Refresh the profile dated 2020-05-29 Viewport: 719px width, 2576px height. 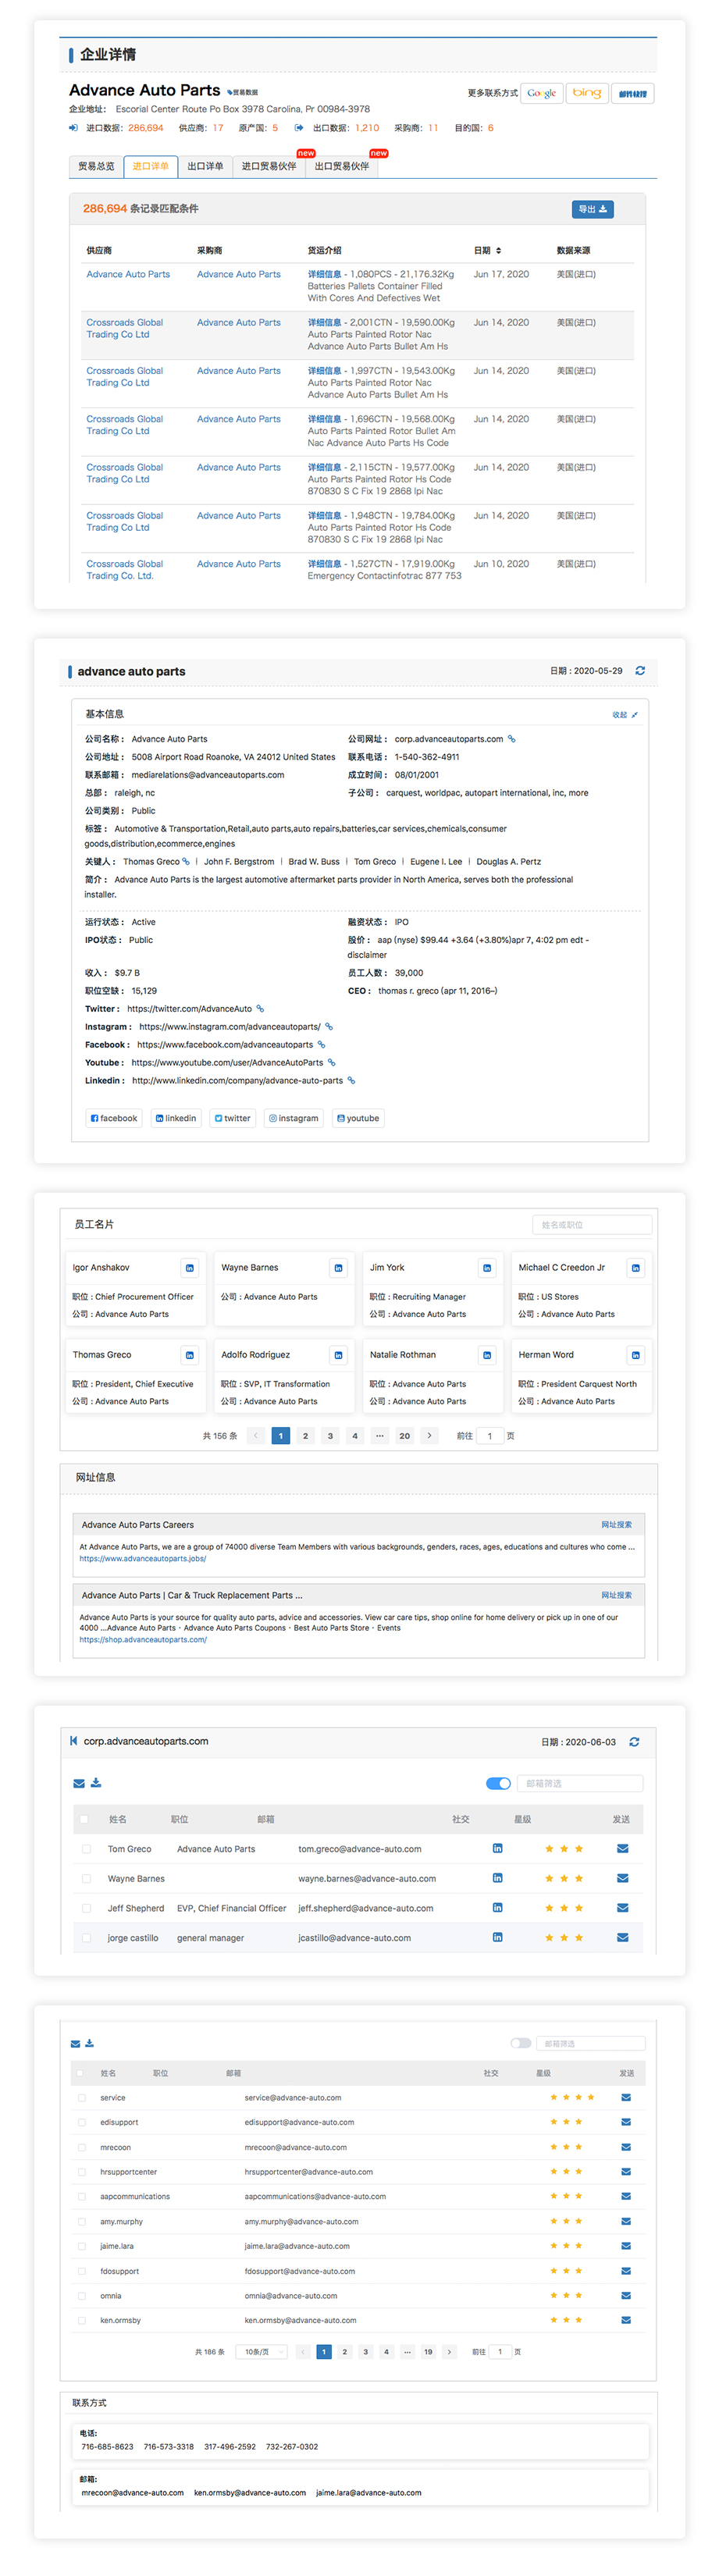tap(640, 671)
